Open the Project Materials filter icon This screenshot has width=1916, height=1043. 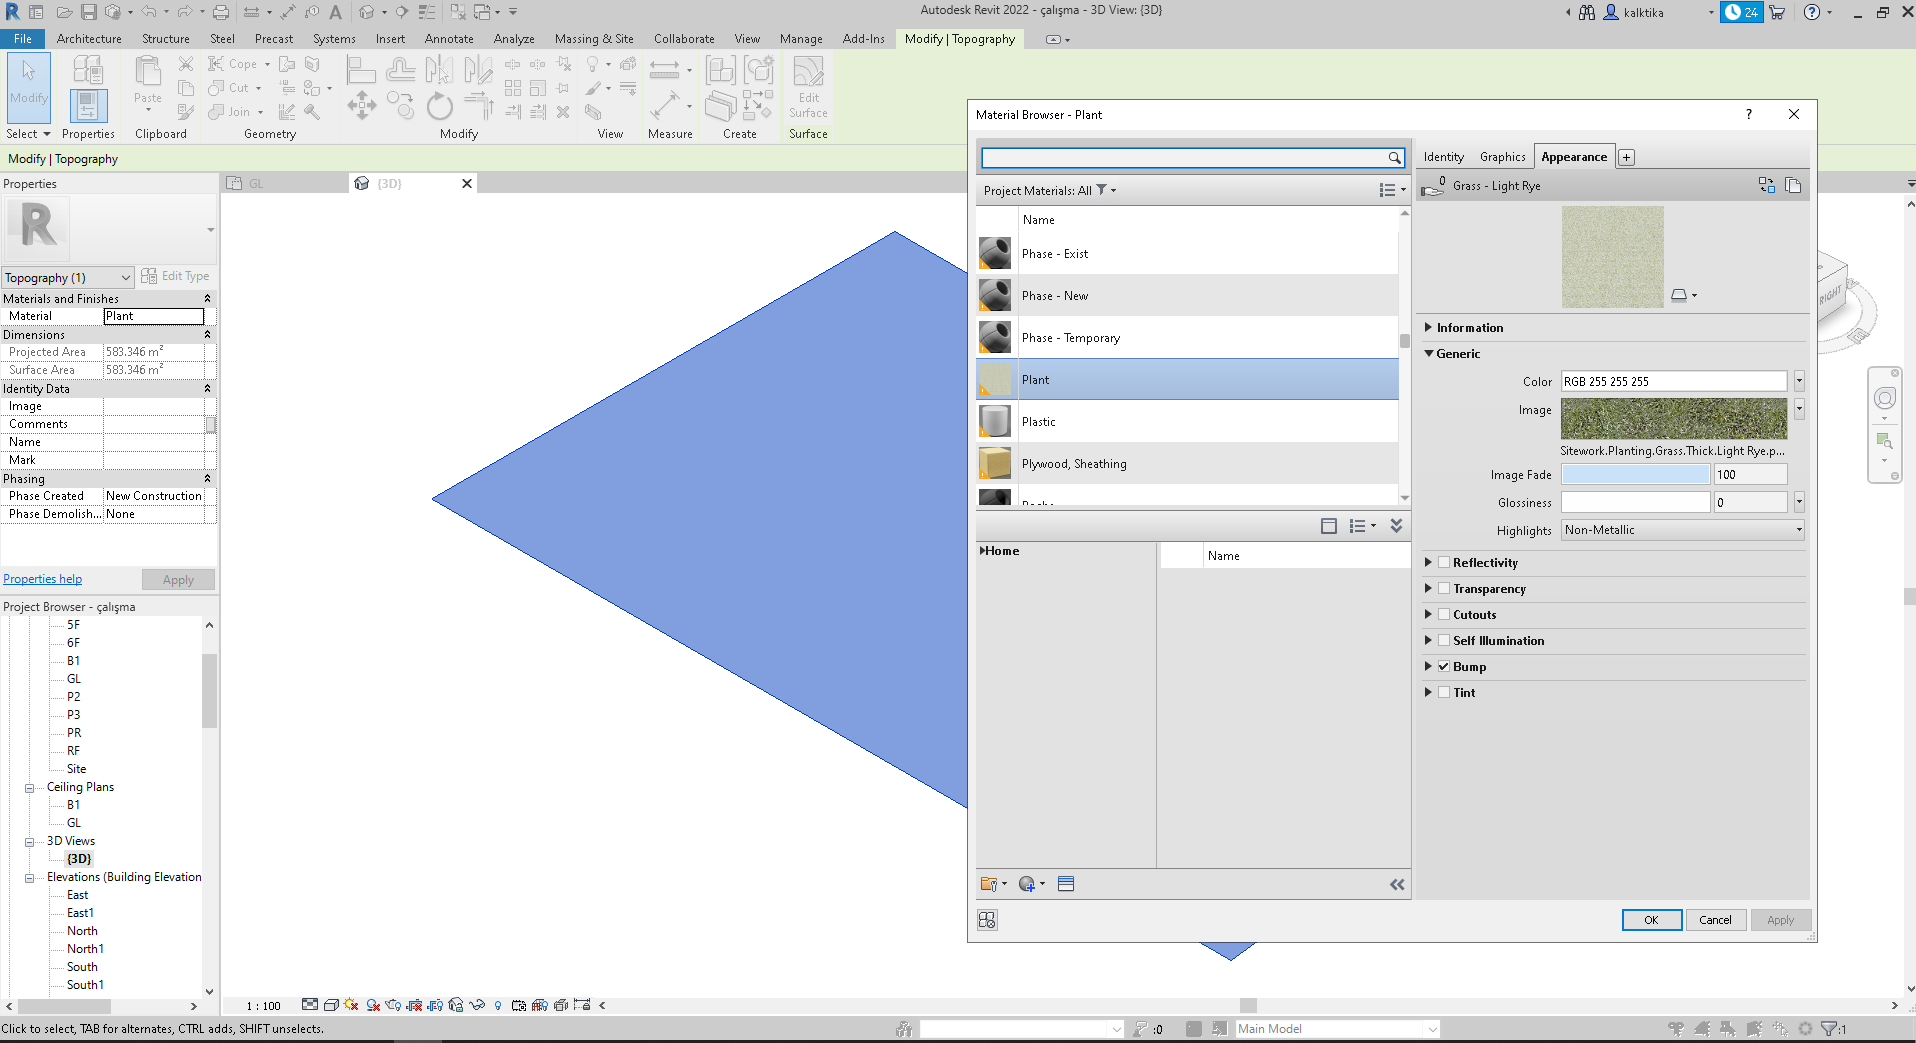1102,190
